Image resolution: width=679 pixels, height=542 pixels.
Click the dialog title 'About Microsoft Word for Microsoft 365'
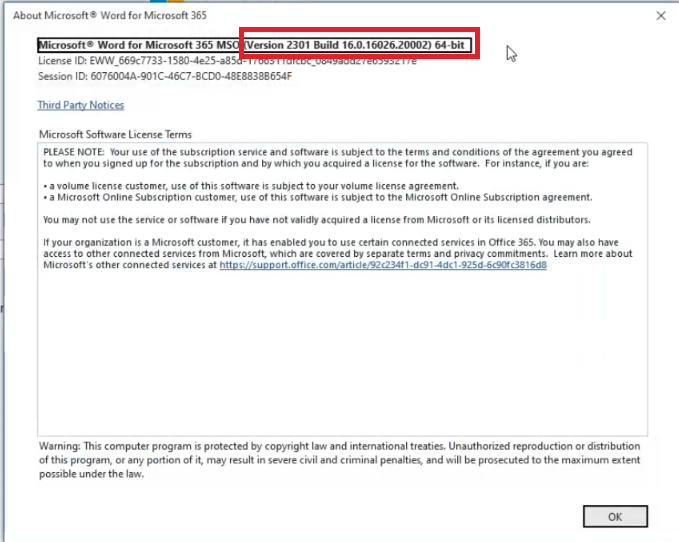point(110,16)
